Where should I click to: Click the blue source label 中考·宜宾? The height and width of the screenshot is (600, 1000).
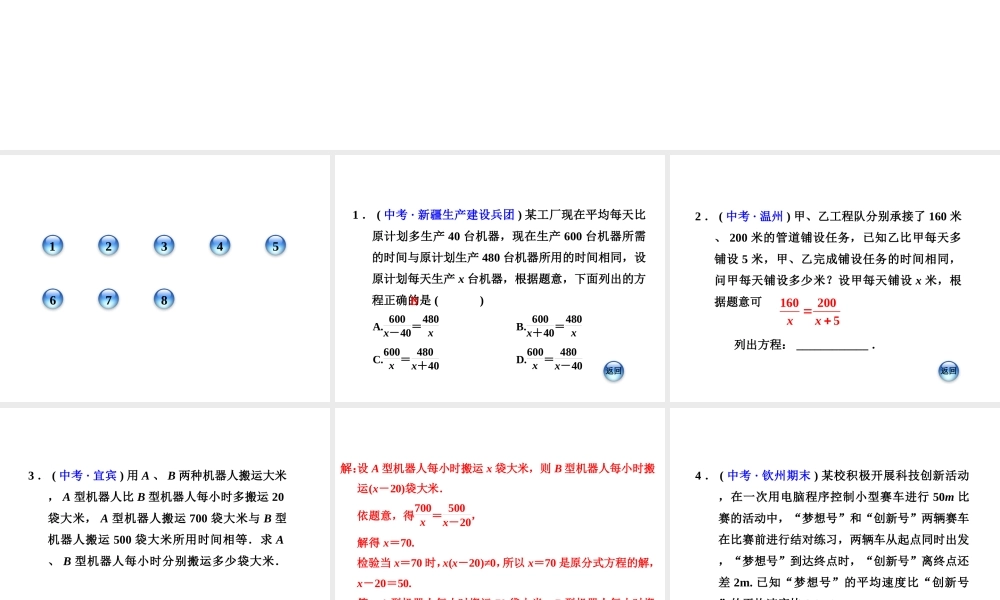[88, 476]
